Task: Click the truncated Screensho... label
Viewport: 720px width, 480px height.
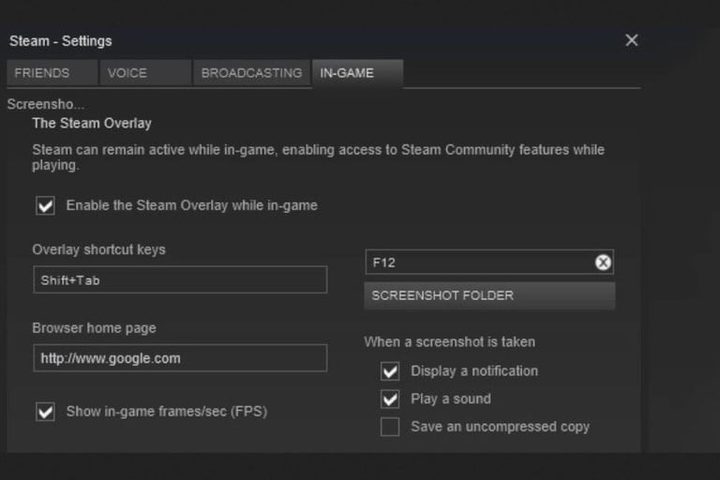Action: click(46, 105)
